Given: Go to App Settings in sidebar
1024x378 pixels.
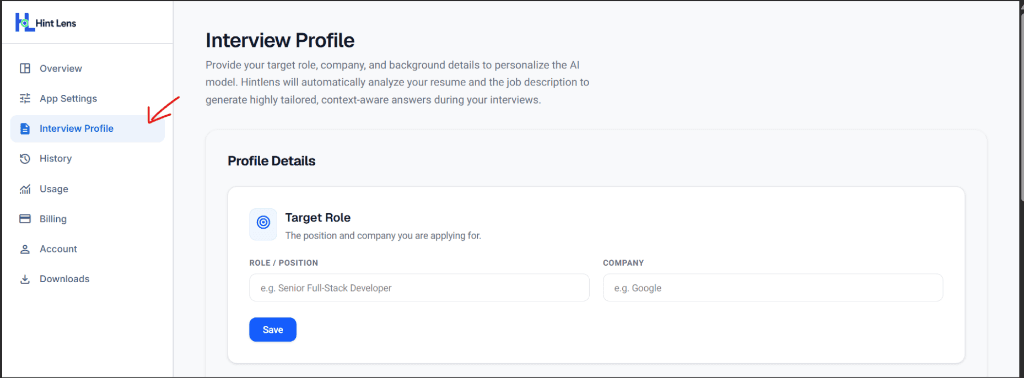Looking at the screenshot, I should (88, 99).
